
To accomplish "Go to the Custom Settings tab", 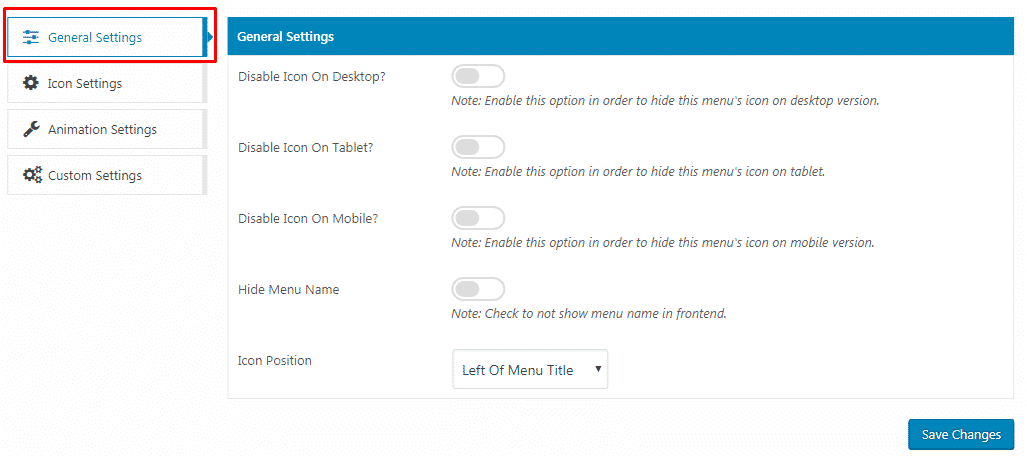I will (x=106, y=175).
